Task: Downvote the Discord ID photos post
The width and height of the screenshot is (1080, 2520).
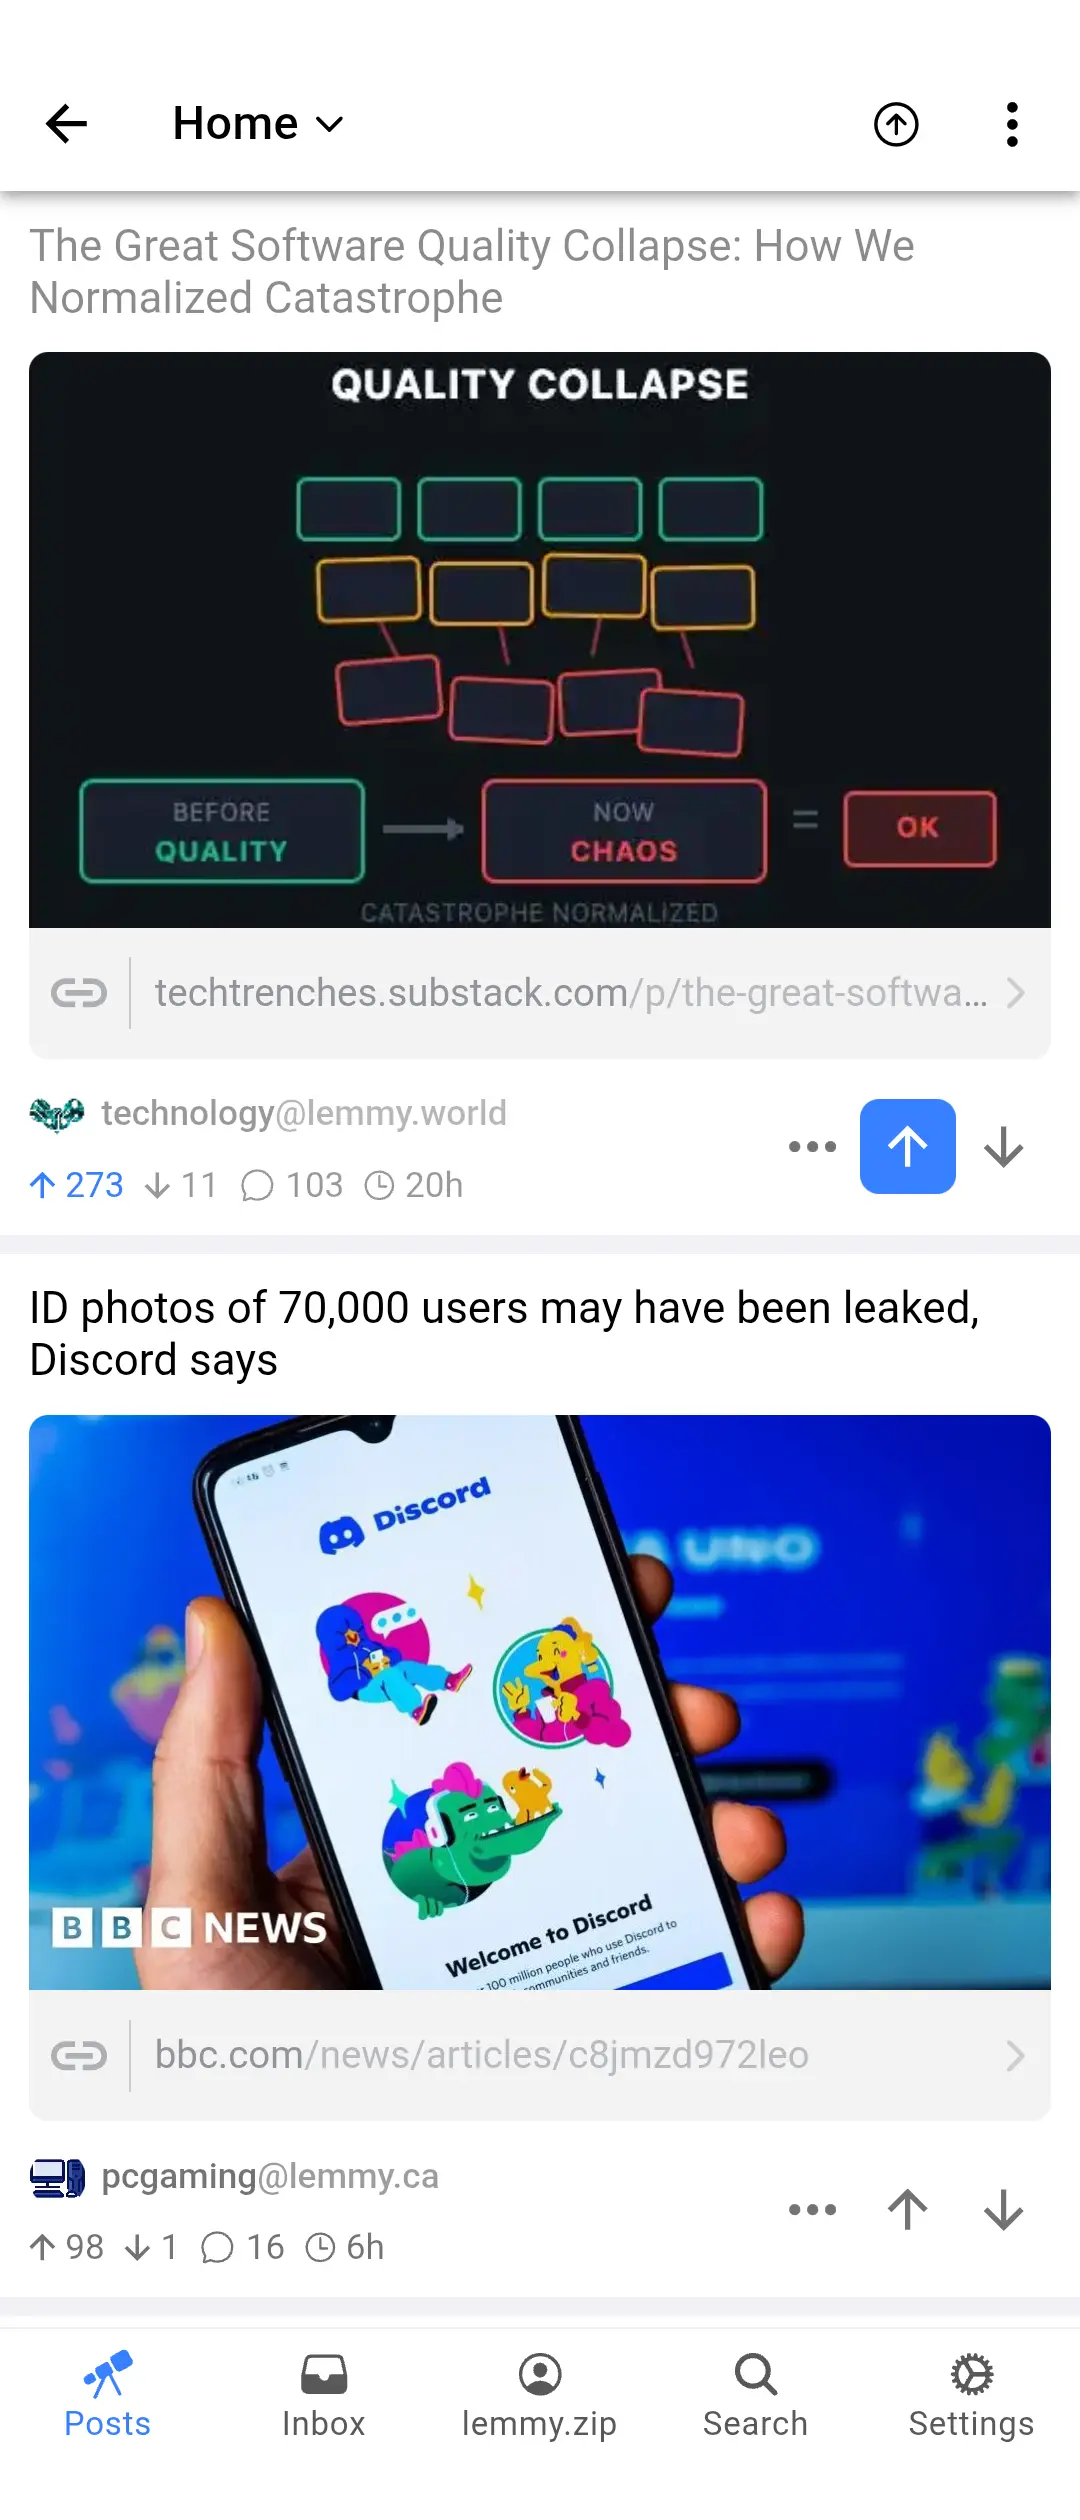Action: tap(1003, 2209)
